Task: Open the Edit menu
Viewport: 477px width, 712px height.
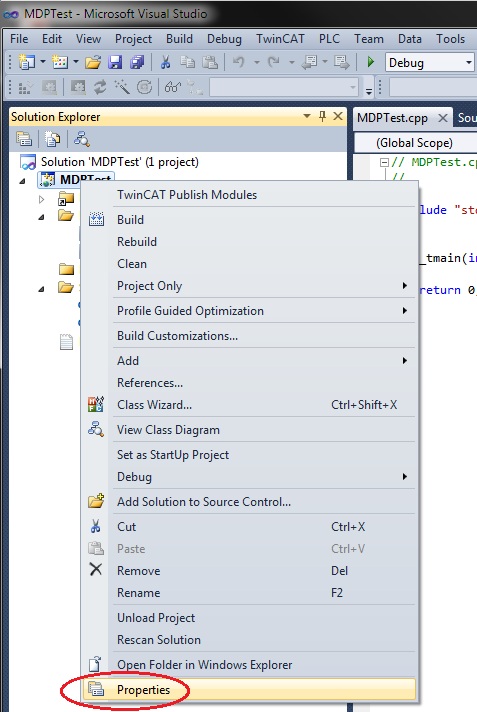Action: [52, 39]
